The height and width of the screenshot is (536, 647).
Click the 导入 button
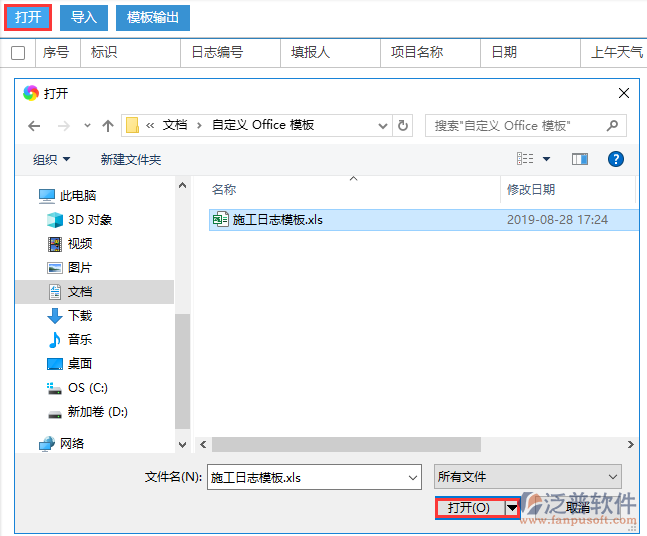(84, 17)
